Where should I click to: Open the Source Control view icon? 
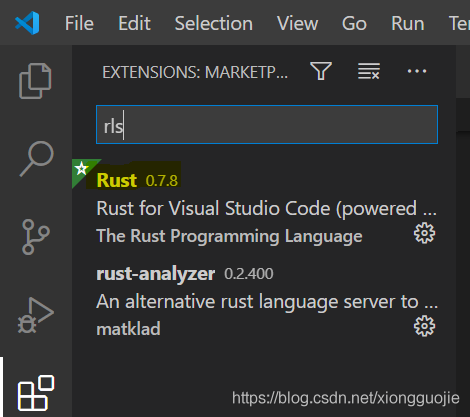click(35, 237)
